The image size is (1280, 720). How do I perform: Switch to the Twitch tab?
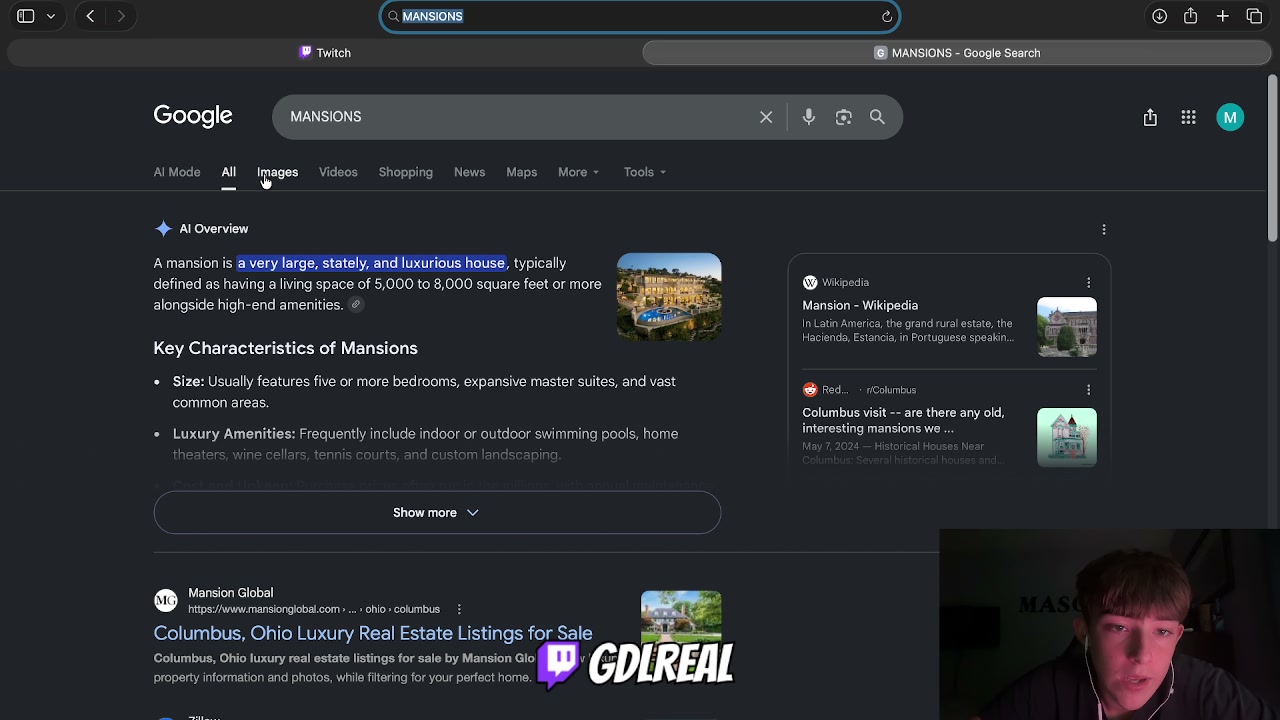point(325,53)
